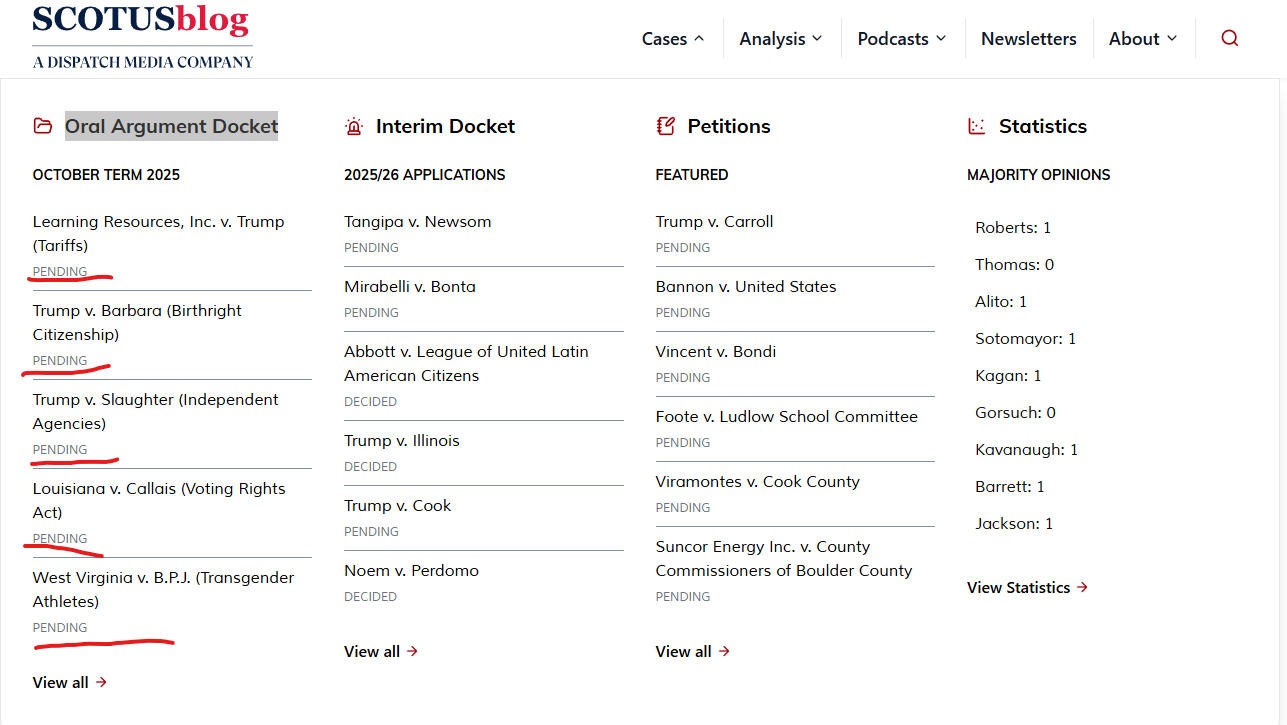Click the edit icon beside Petitions
This screenshot has width=1287, height=725.
(665, 126)
